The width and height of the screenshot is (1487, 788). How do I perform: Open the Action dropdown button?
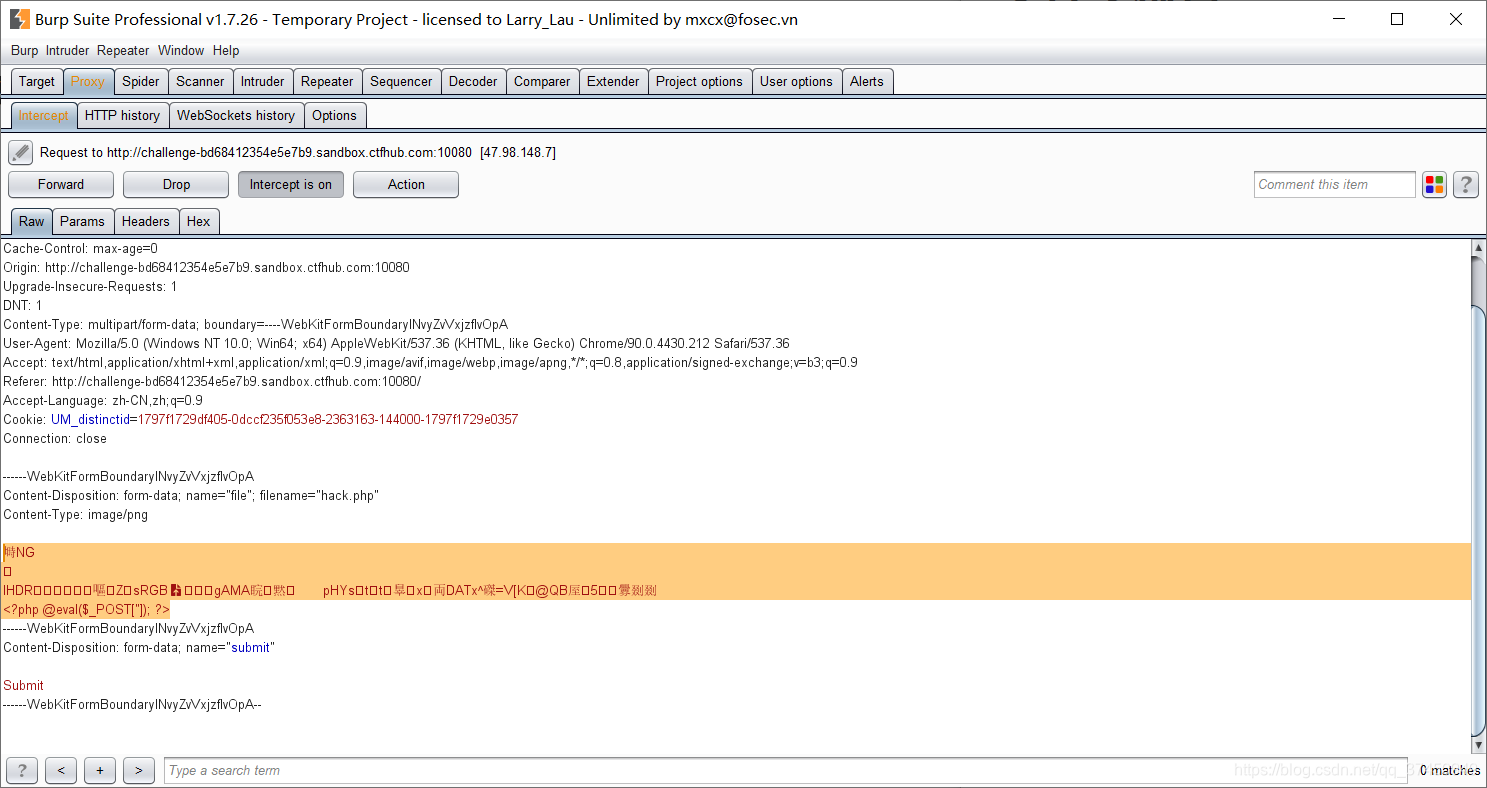406,184
